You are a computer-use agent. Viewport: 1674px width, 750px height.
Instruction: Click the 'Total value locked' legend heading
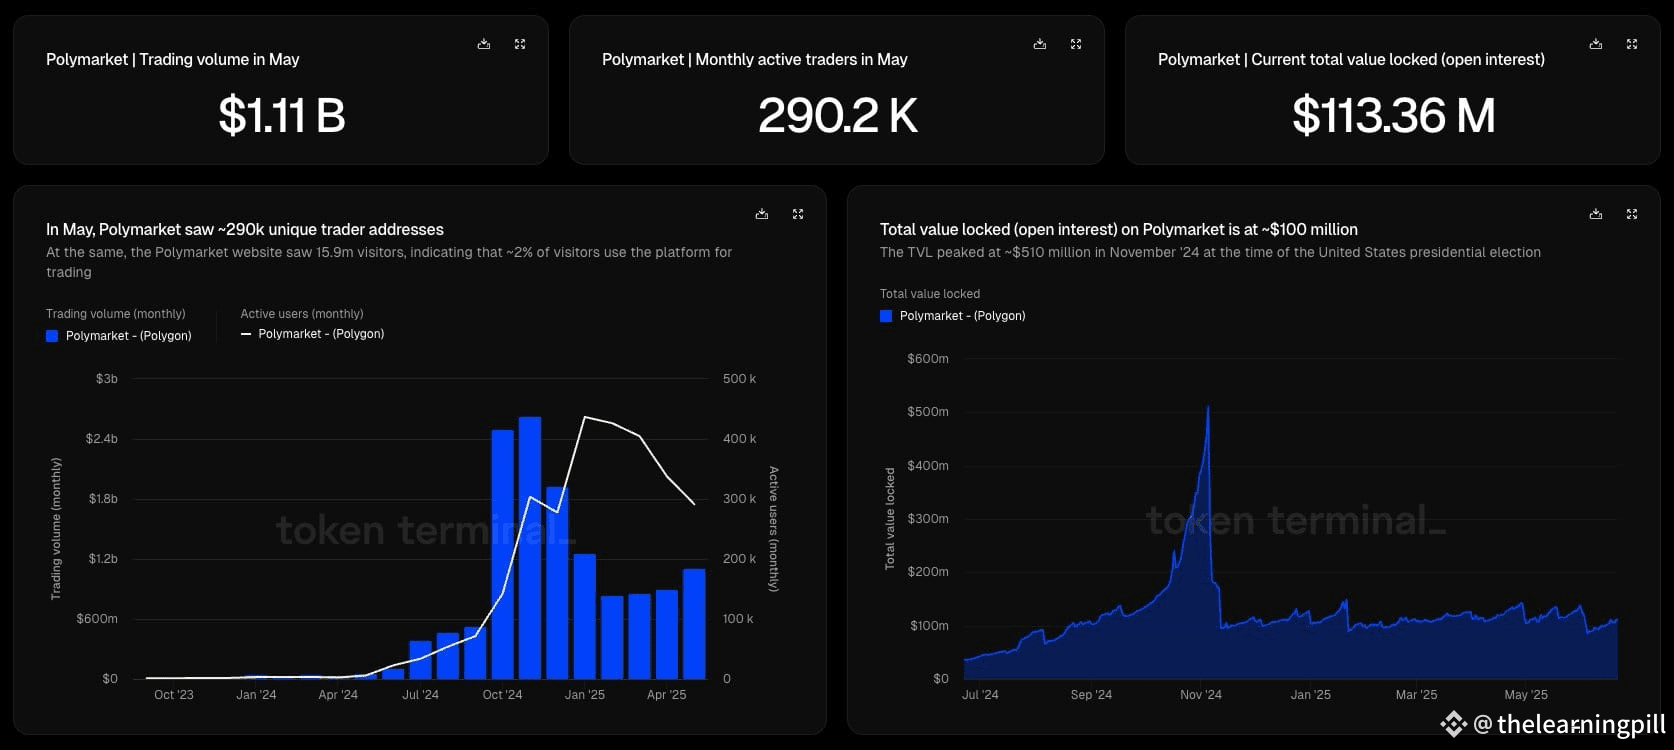(x=930, y=294)
